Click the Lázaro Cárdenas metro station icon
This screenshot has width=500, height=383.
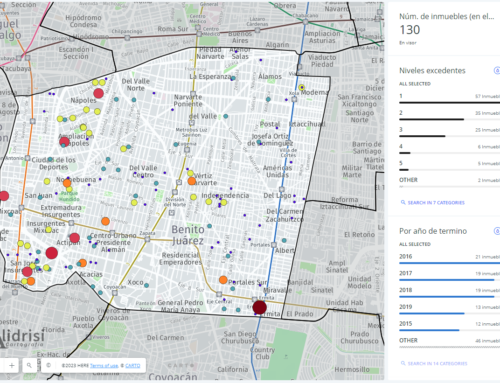(x=257, y=30)
